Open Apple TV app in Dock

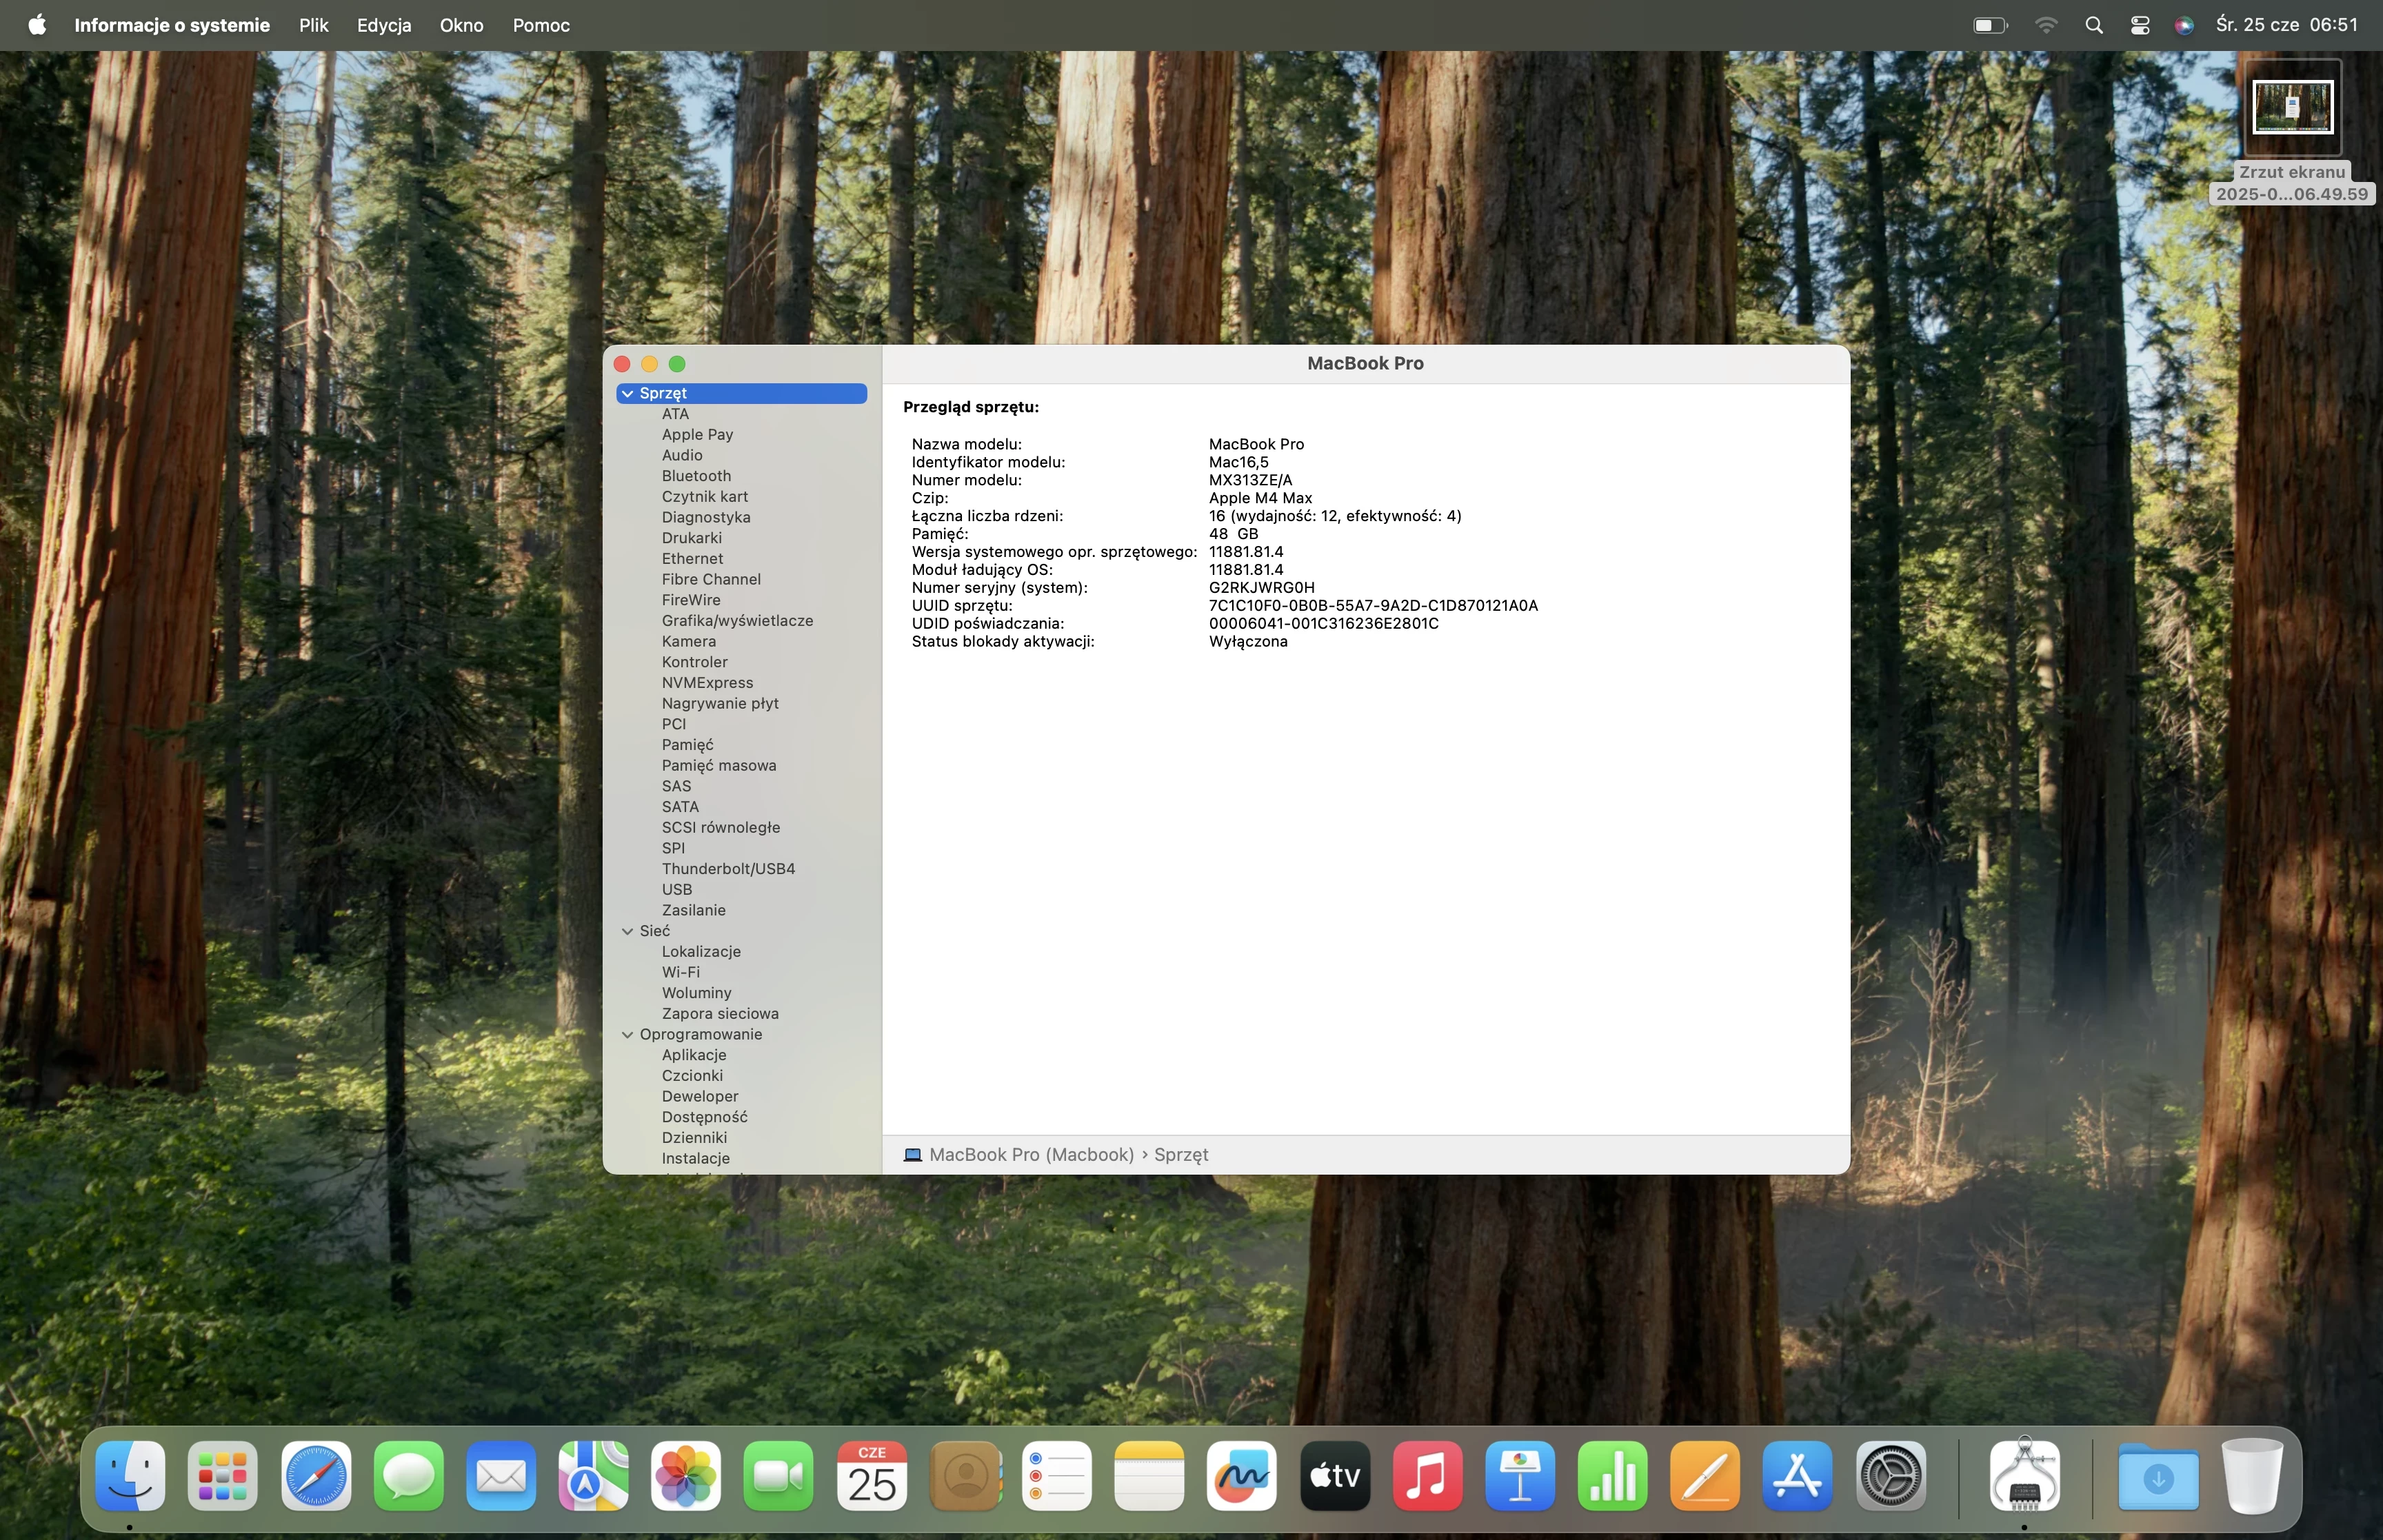tap(1335, 1476)
